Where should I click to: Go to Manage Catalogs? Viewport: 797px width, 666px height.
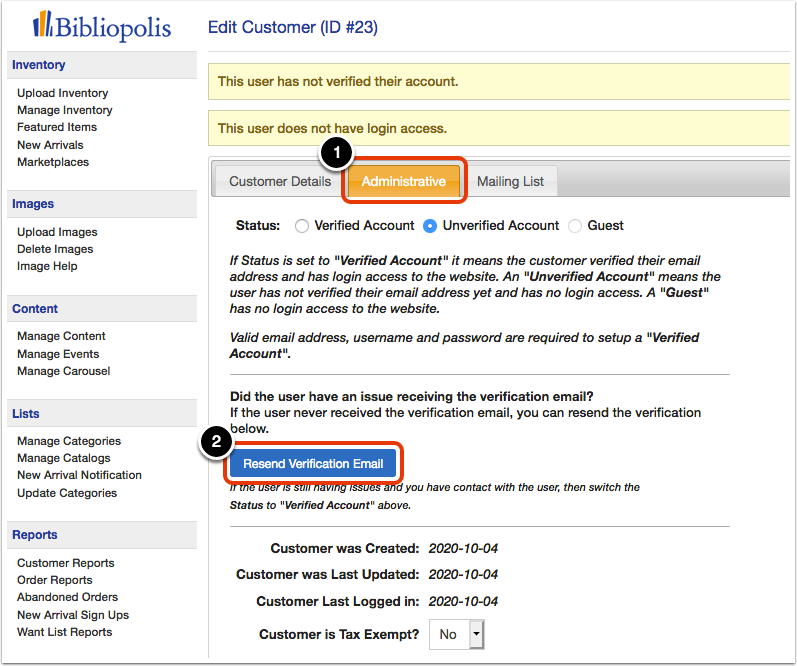64,458
